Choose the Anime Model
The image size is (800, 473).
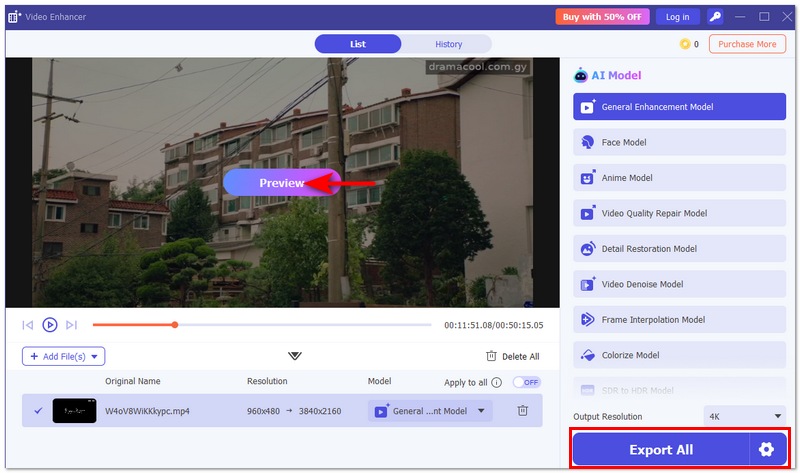(x=679, y=178)
